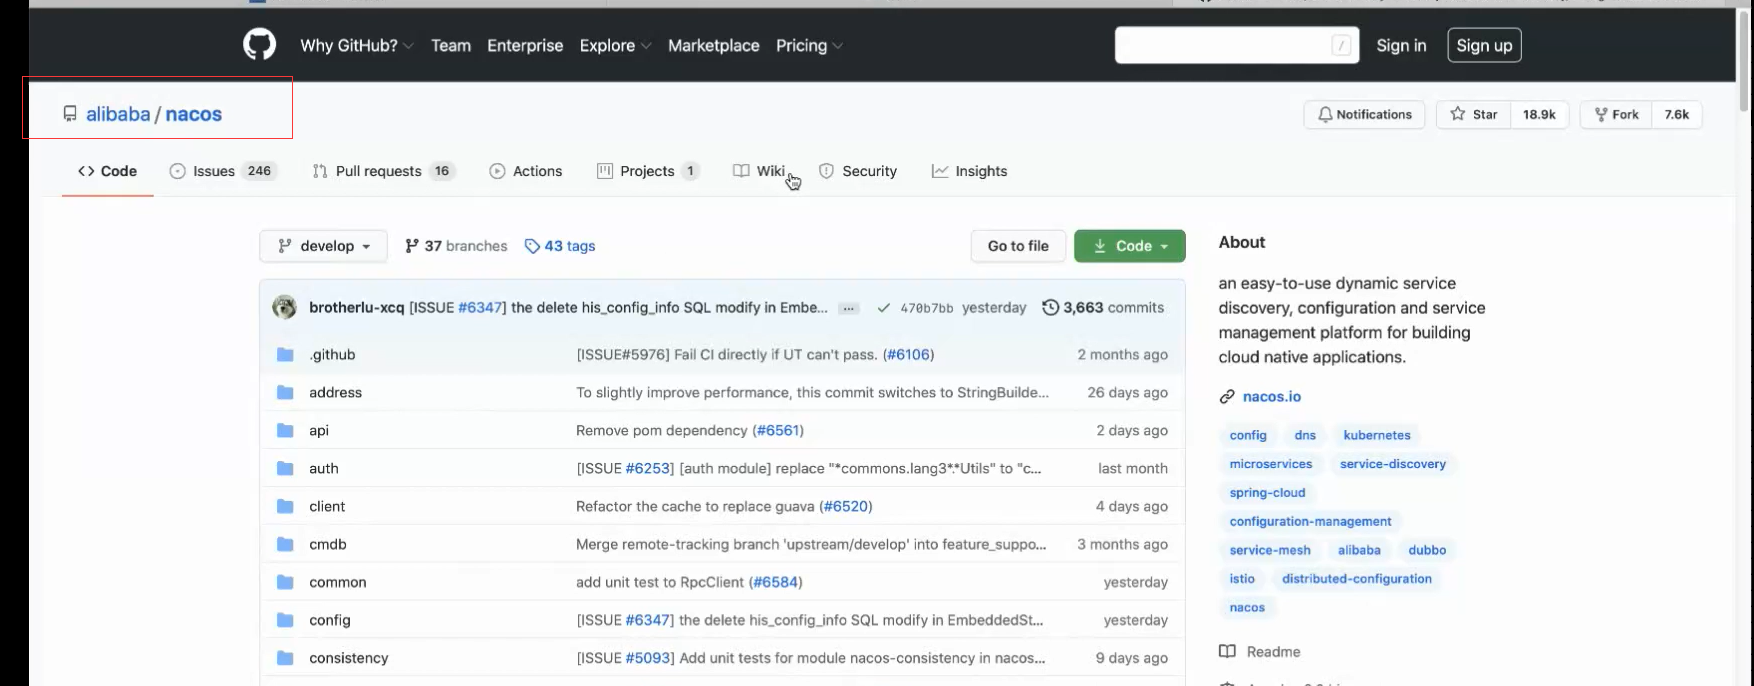Screen dimensions: 1754x686
Task: Click the GitHub search input field
Action: click(x=1237, y=45)
